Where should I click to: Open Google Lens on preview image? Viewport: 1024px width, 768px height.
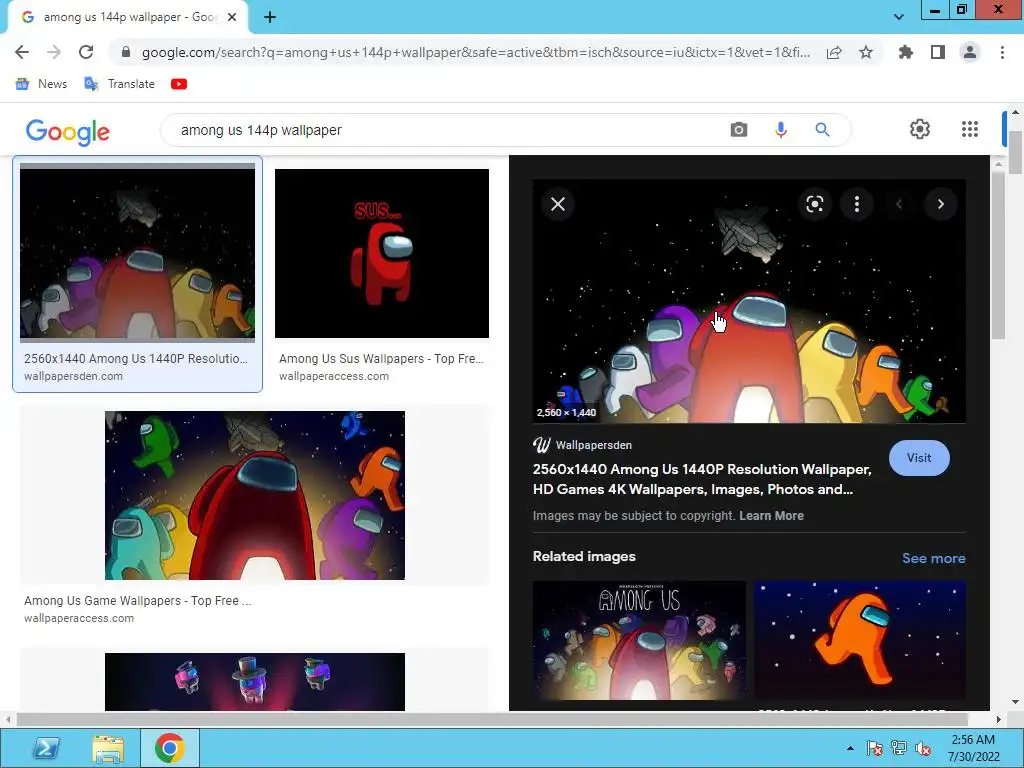tap(814, 204)
